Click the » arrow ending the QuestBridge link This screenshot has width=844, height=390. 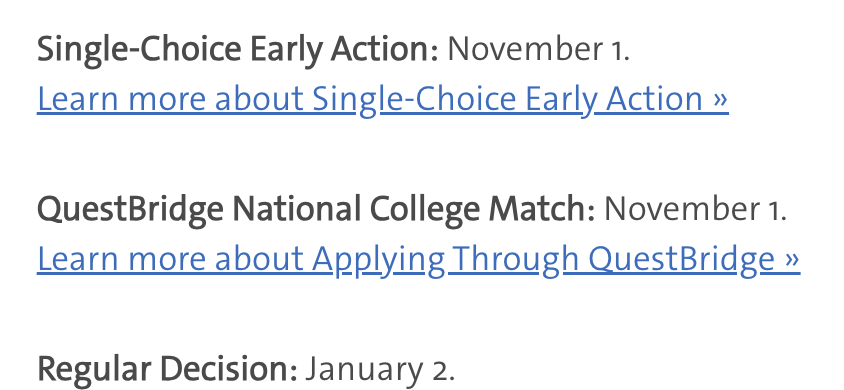click(x=792, y=260)
